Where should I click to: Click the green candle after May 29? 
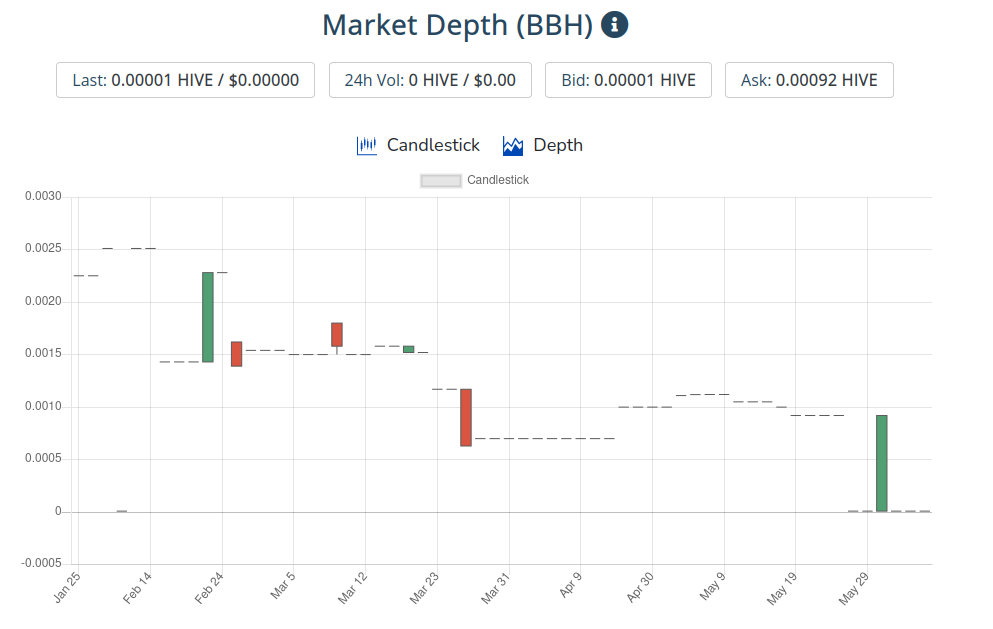(882, 463)
